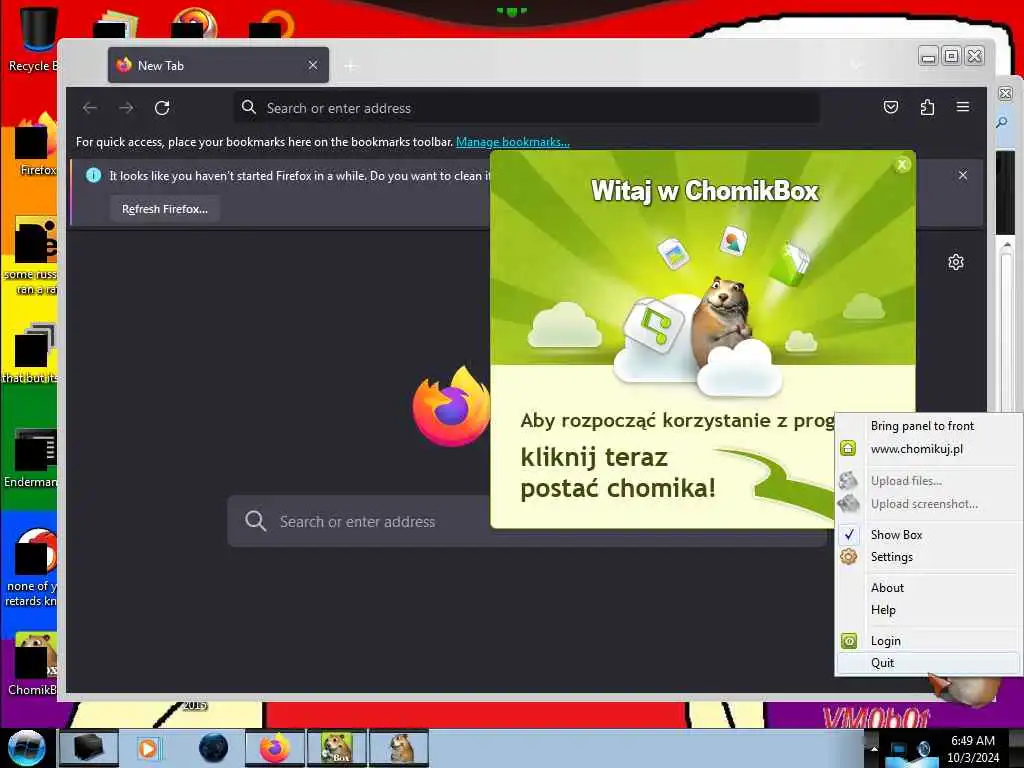Click the Firefox taskbar button
This screenshot has height=768, width=1024.
click(275, 748)
